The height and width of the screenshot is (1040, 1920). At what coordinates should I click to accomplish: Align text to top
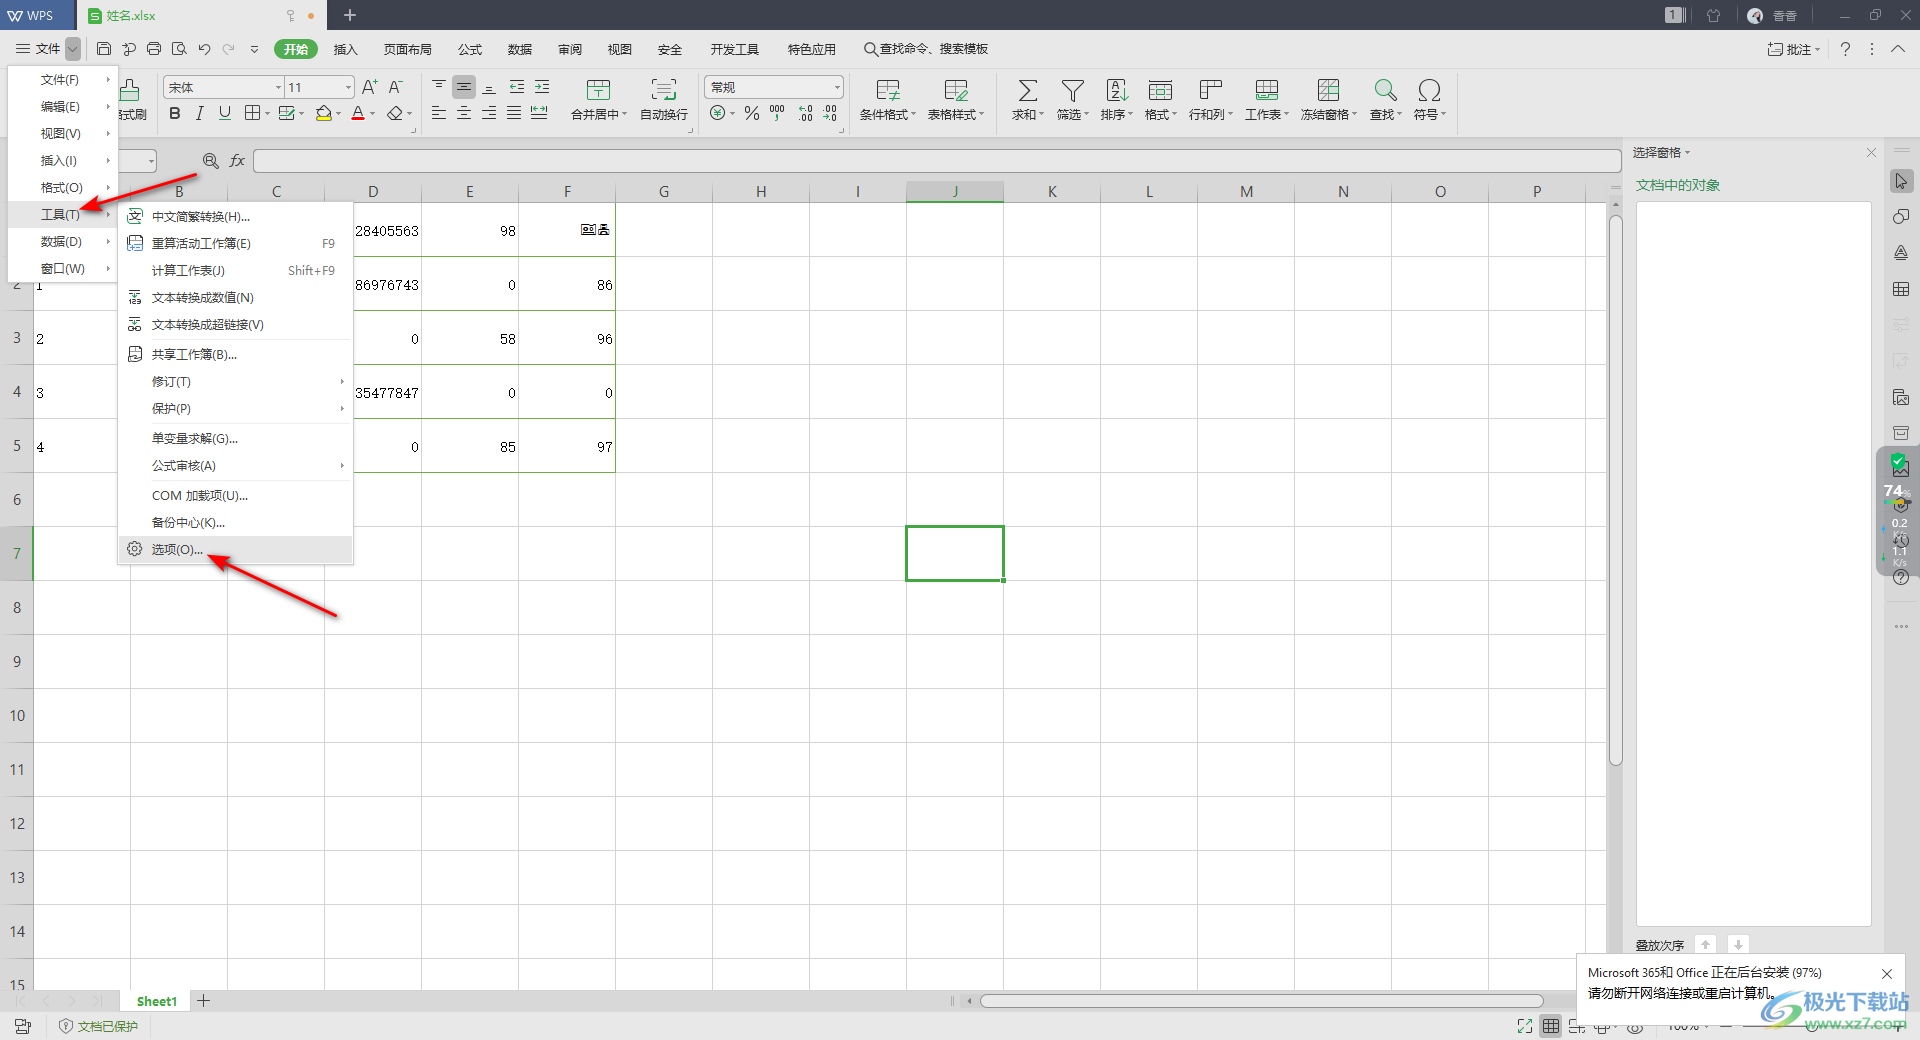point(439,87)
